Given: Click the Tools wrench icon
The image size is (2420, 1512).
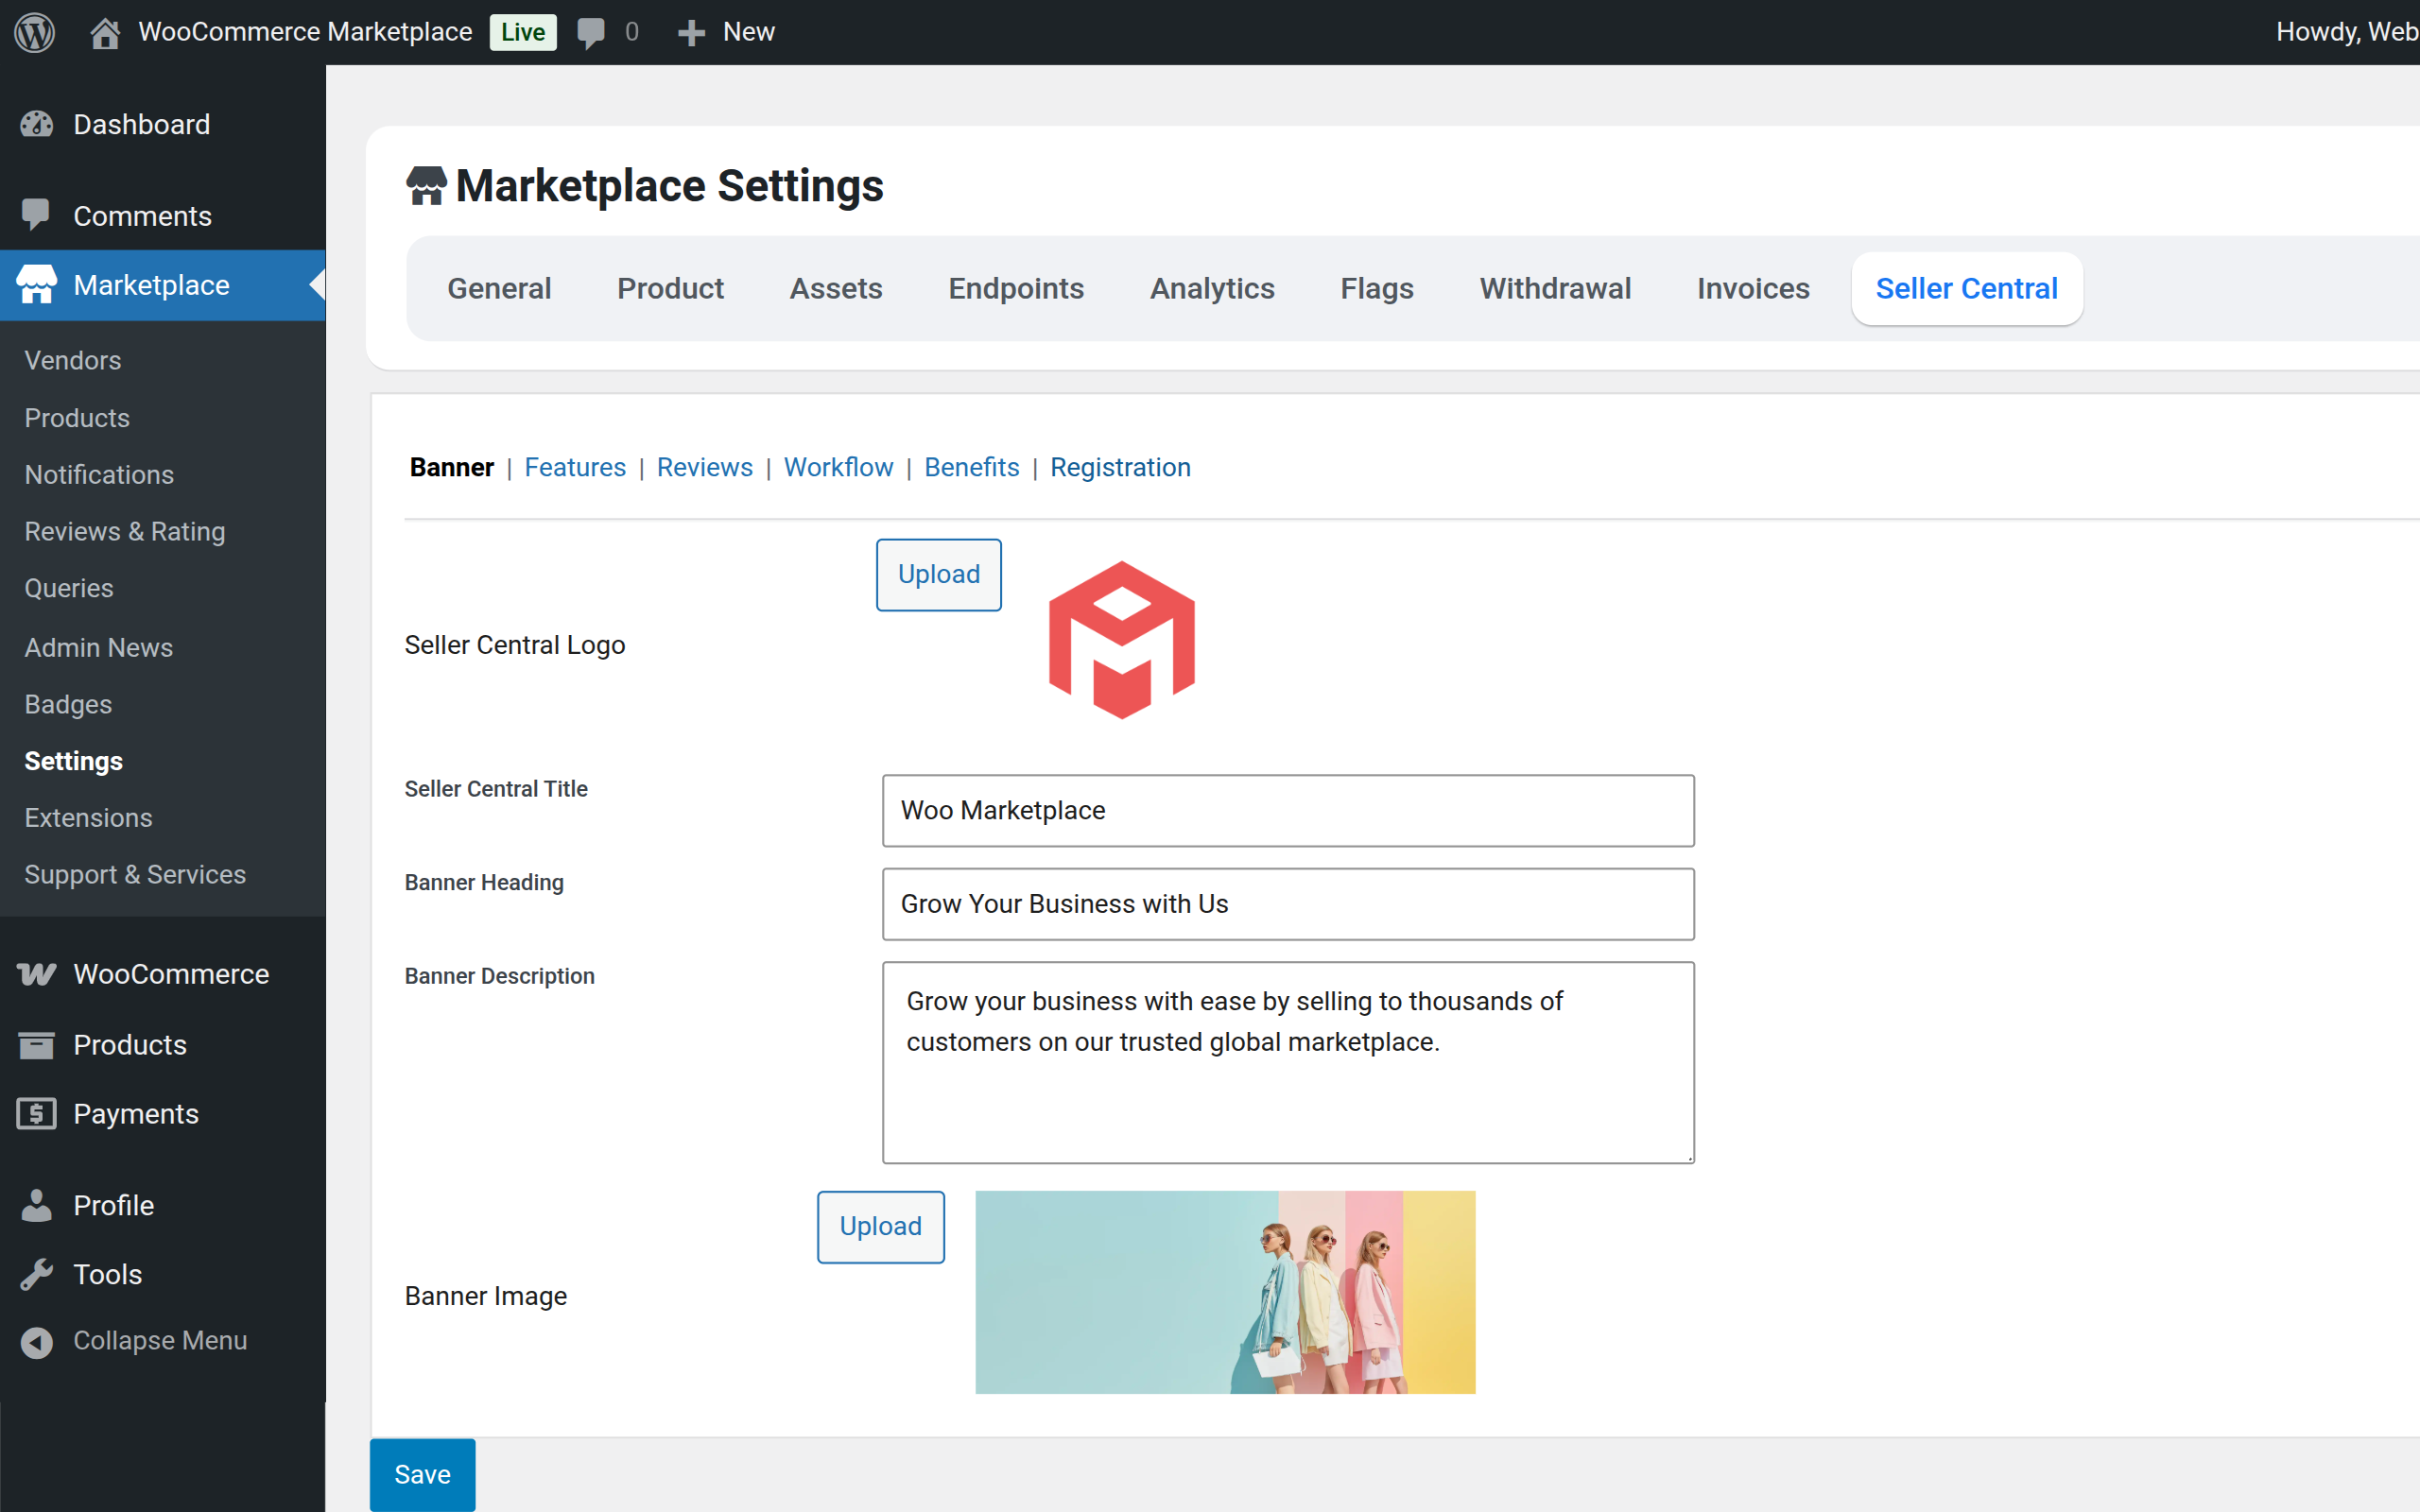Looking at the screenshot, I should 37,1274.
